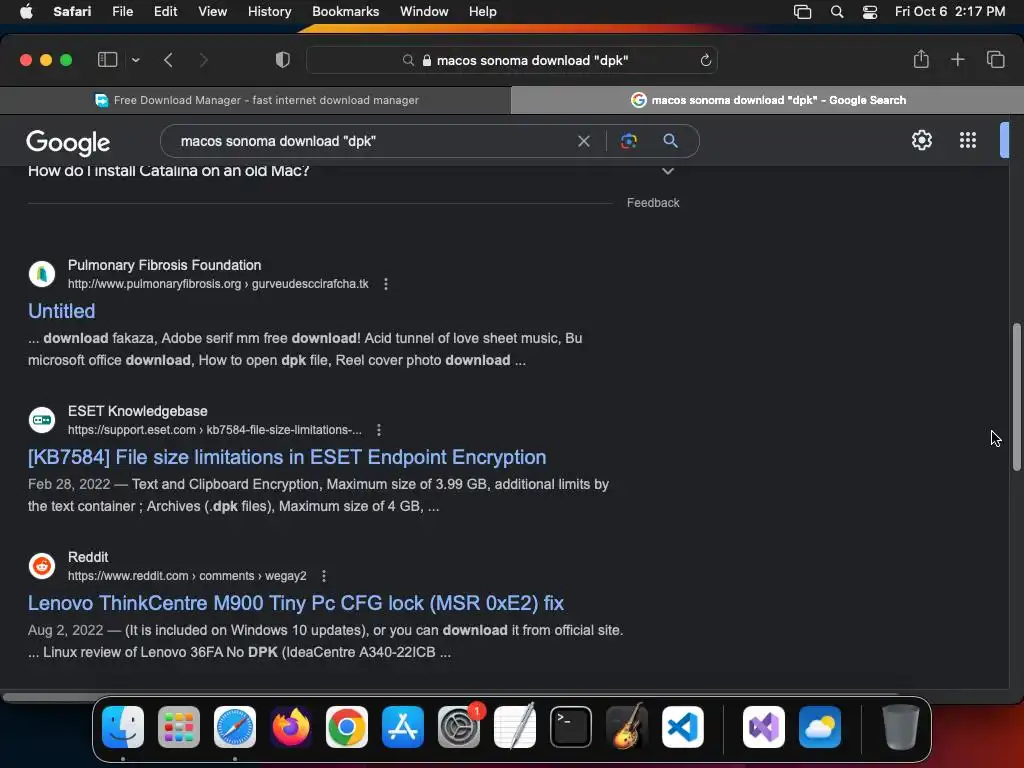Click the Pulmonary Fibrosis Foundation site icon

coord(42,274)
